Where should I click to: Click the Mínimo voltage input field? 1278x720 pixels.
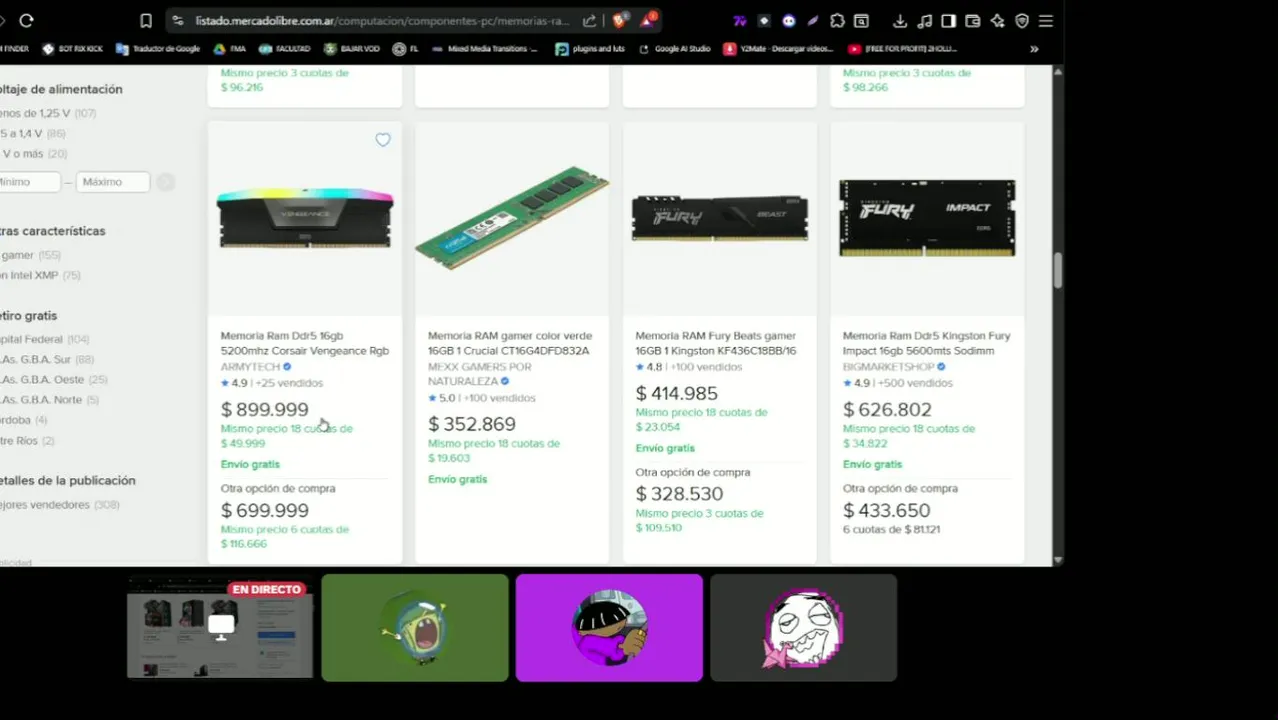click(x=29, y=182)
